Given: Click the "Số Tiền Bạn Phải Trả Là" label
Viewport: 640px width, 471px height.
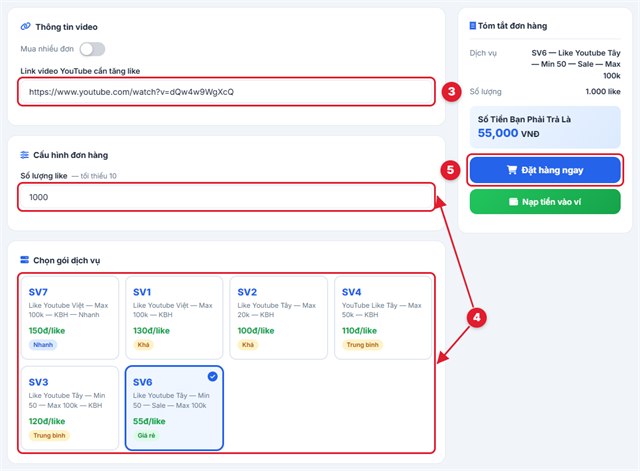Looking at the screenshot, I should point(524,119).
